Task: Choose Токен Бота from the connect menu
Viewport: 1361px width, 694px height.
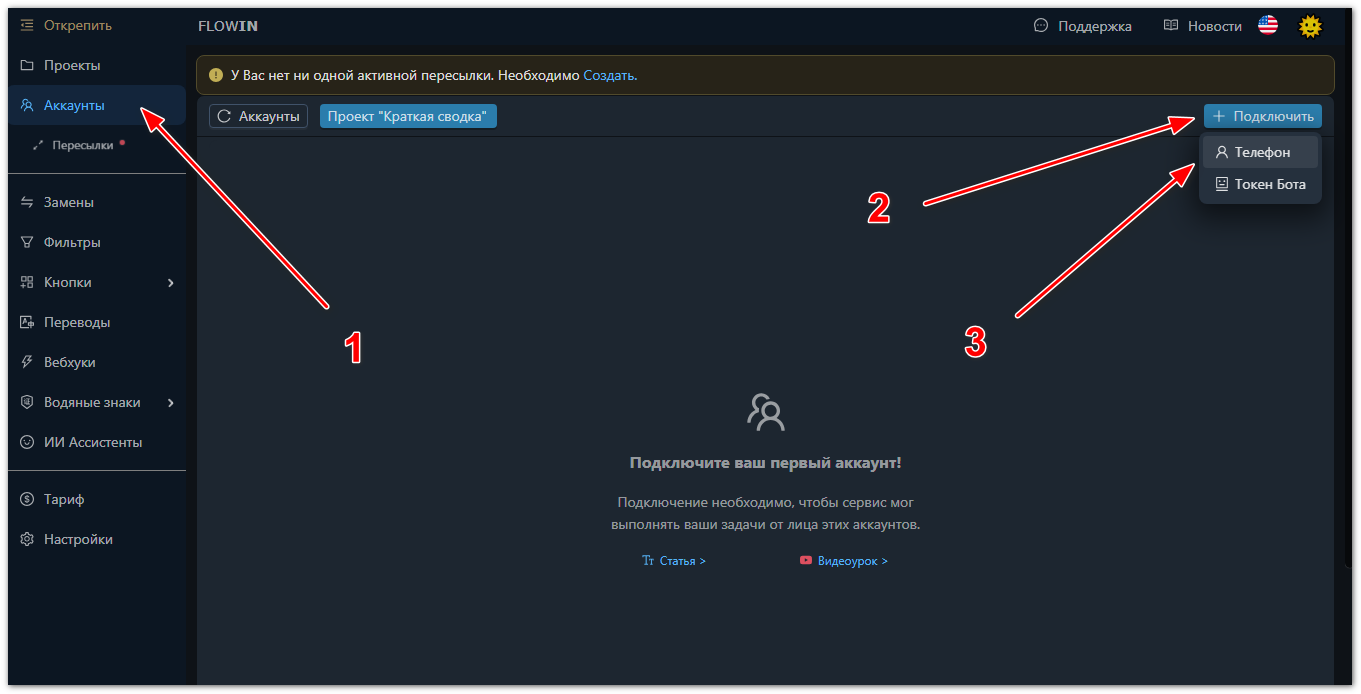Action: click(1260, 184)
